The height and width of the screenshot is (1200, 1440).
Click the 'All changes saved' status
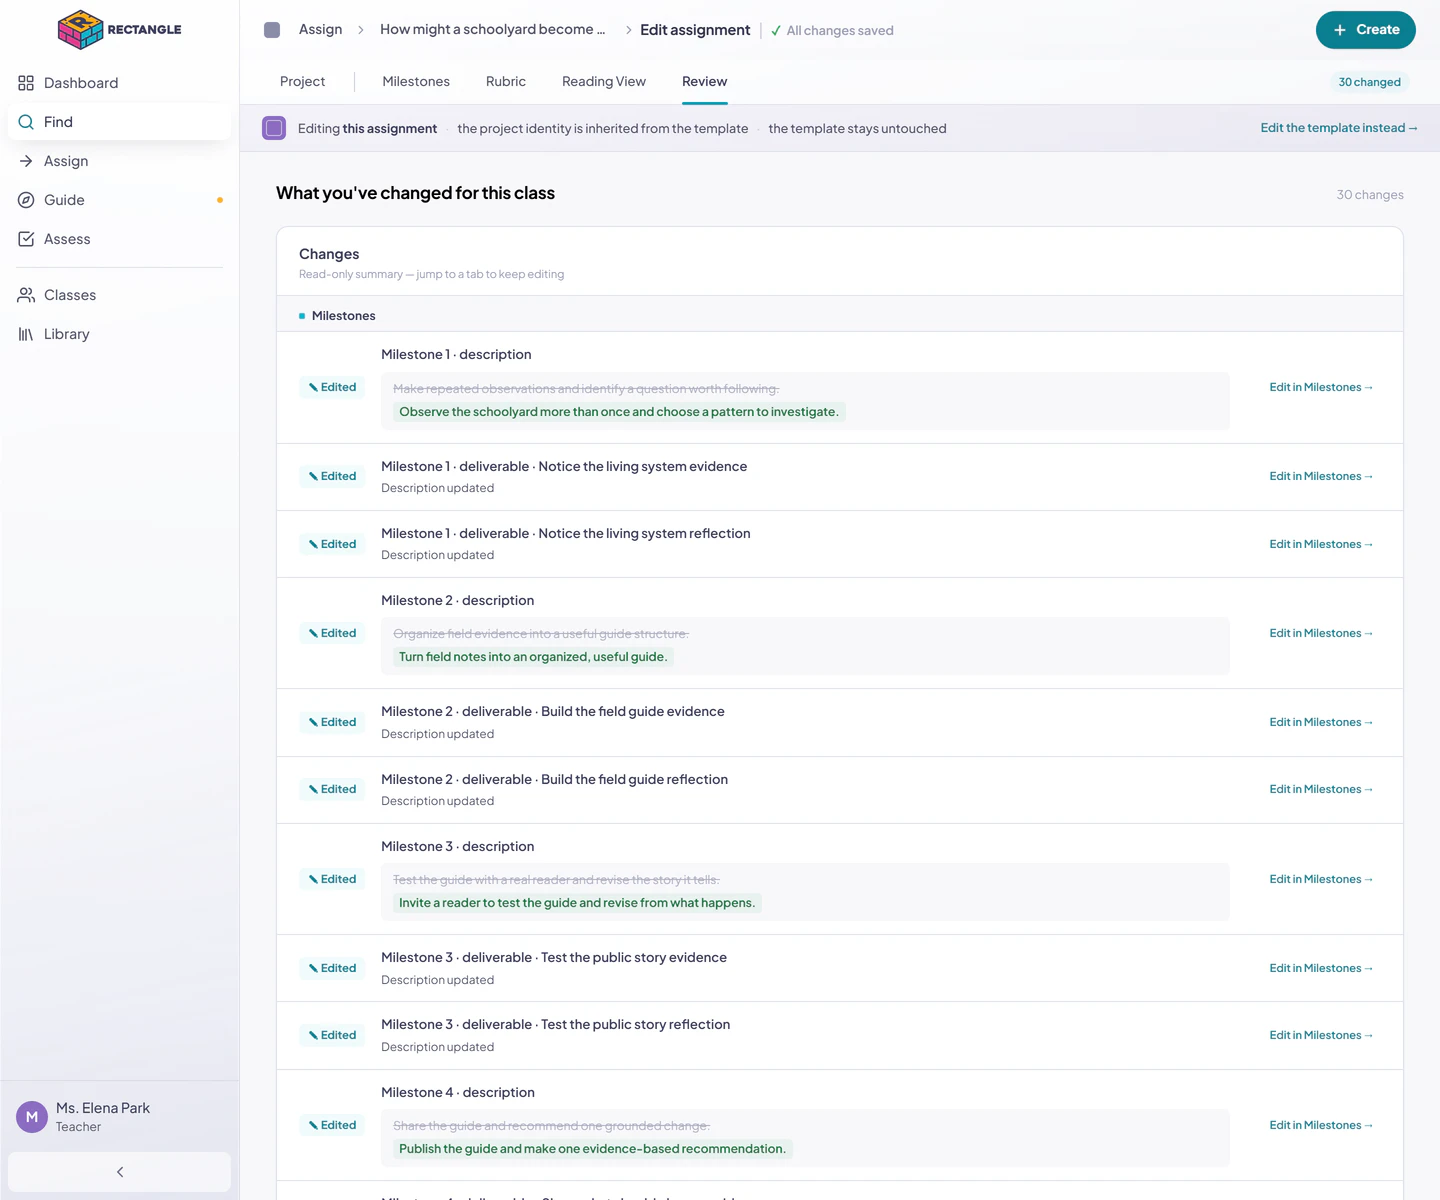coord(832,31)
